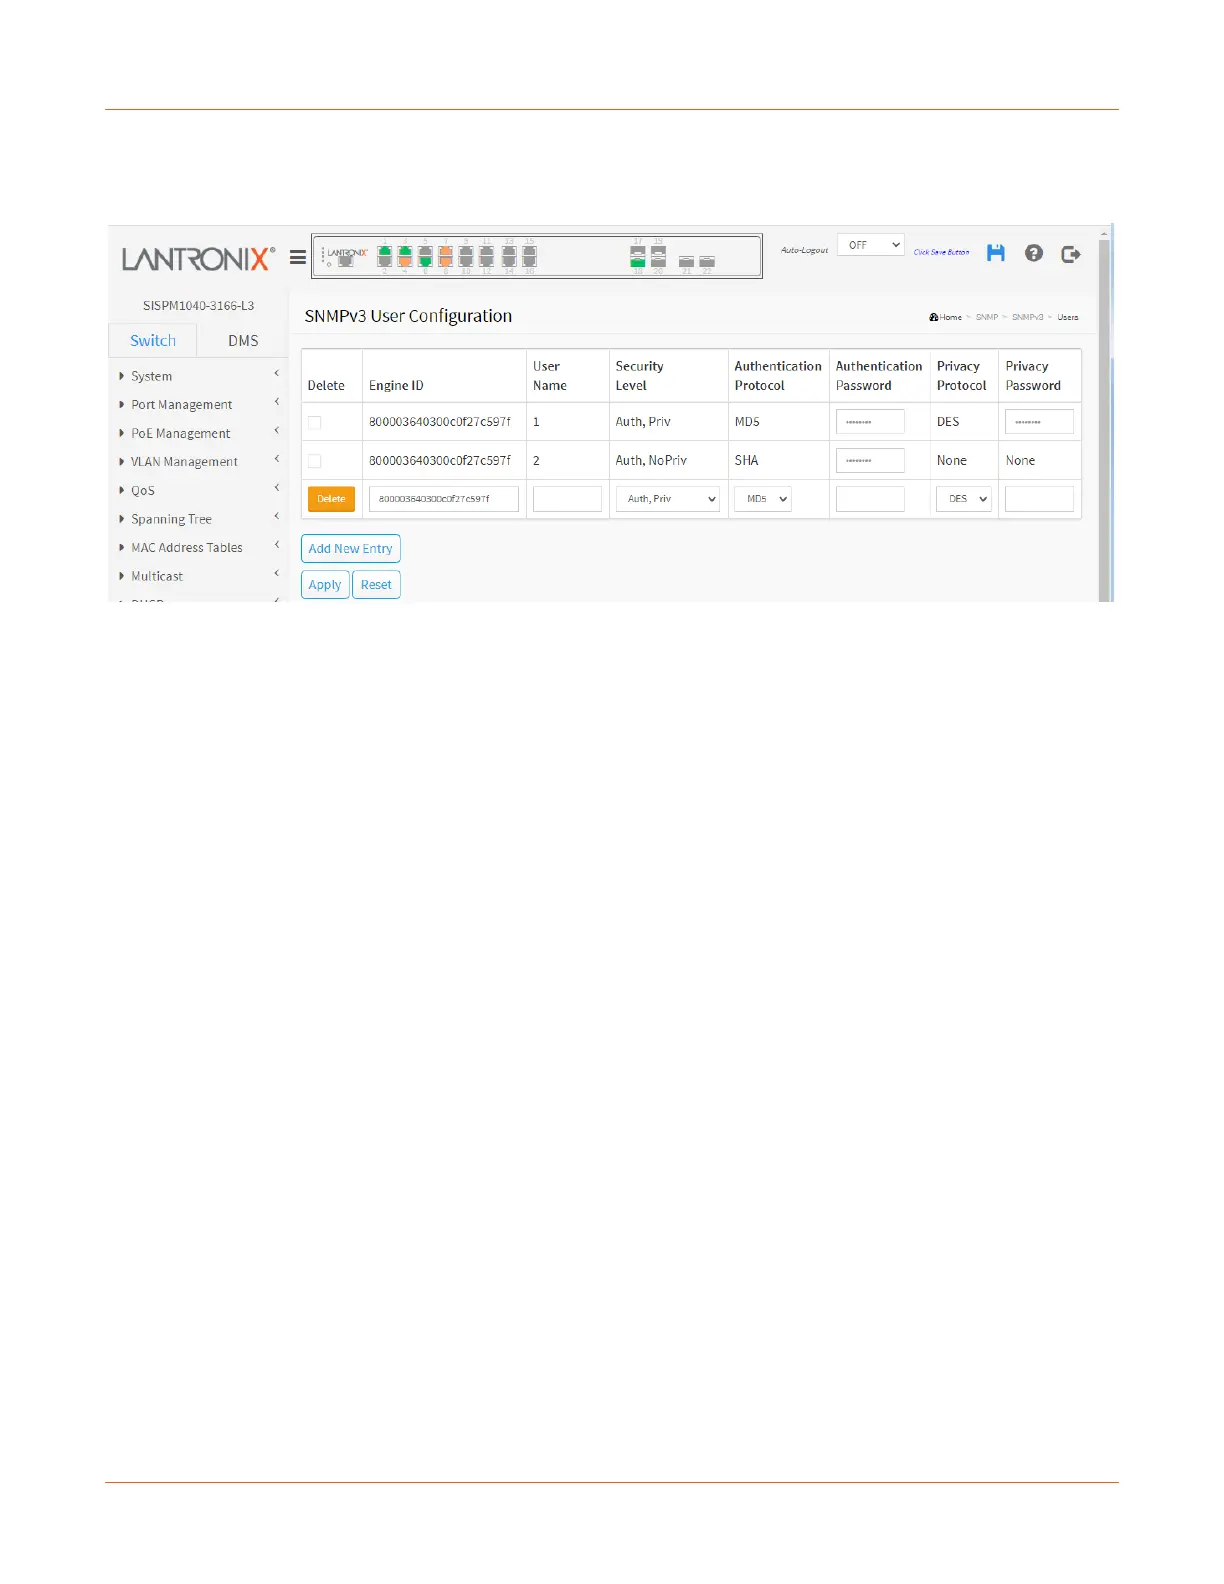1224x1584 pixels.
Task: Click the Apply button
Action: (x=325, y=585)
